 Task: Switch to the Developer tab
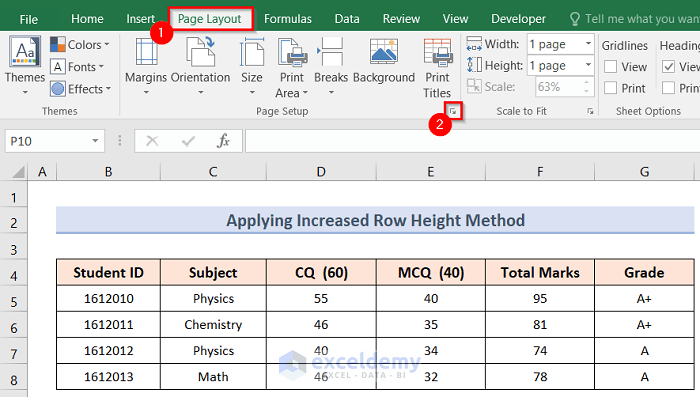tap(518, 19)
